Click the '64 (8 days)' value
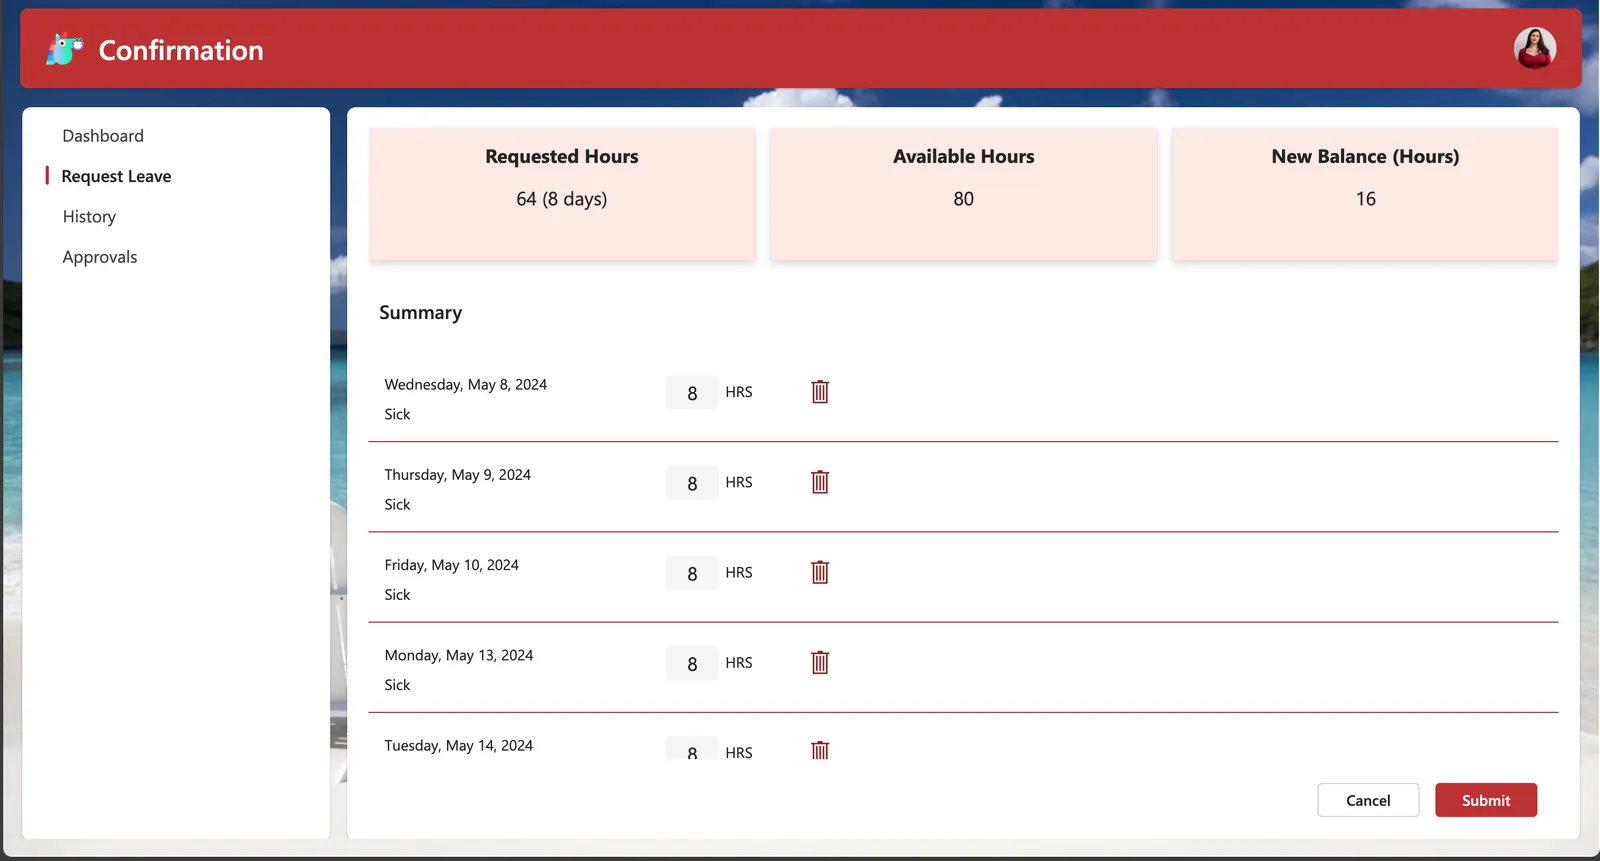Image resolution: width=1600 pixels, height=861 pixels. coord(562,199)
